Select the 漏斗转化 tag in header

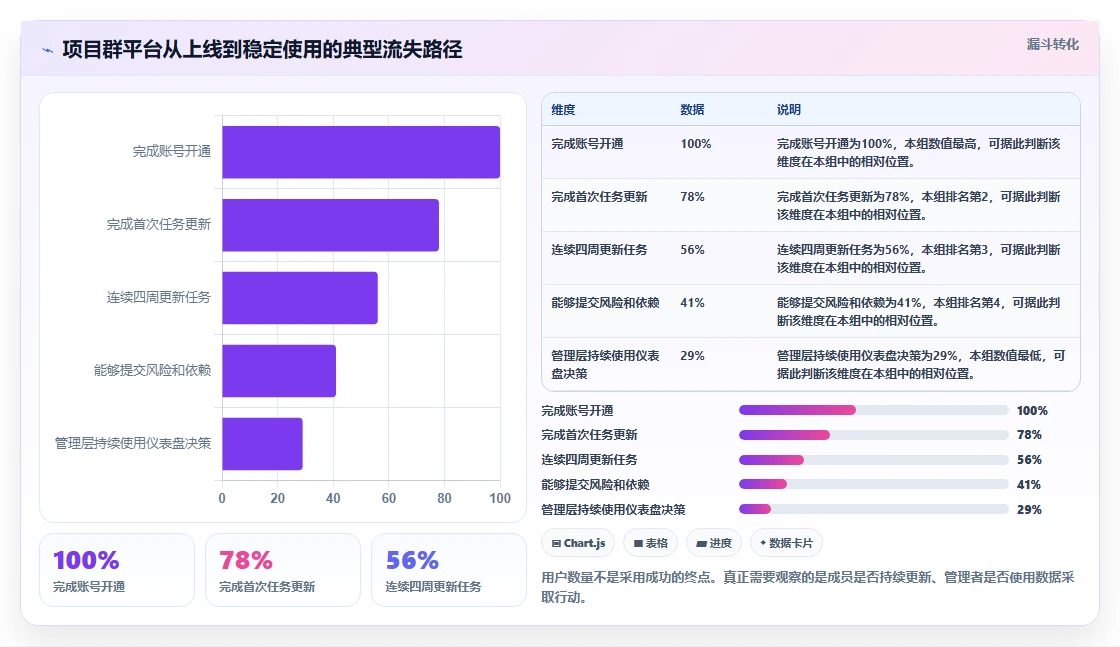[1052, 44]
